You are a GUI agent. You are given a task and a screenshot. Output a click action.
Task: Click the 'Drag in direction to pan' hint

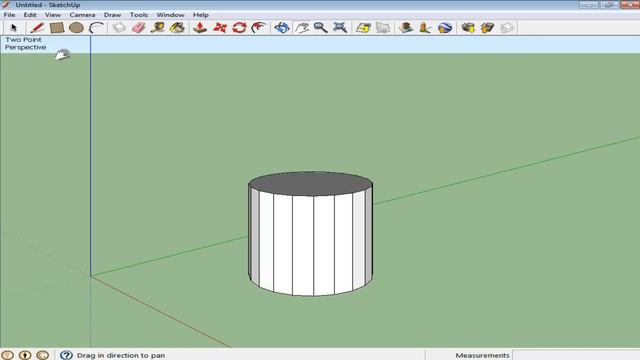(x=121, y=356)
